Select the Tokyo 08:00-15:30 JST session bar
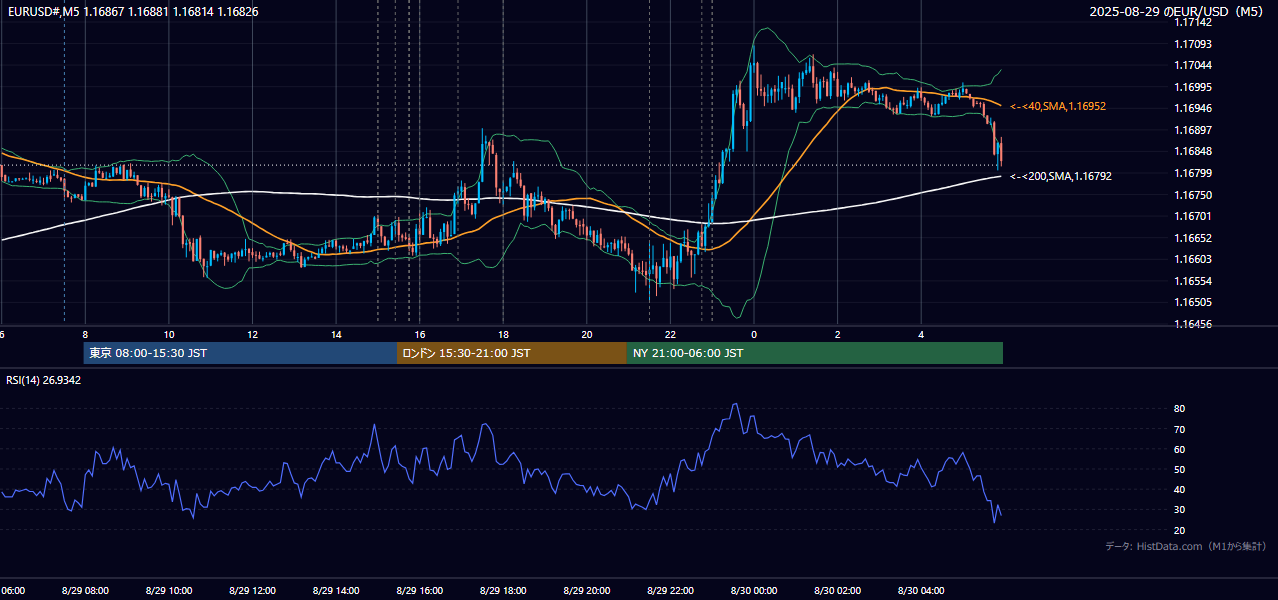Screen dimensions: 1278x600 click(x=240, y=353)
